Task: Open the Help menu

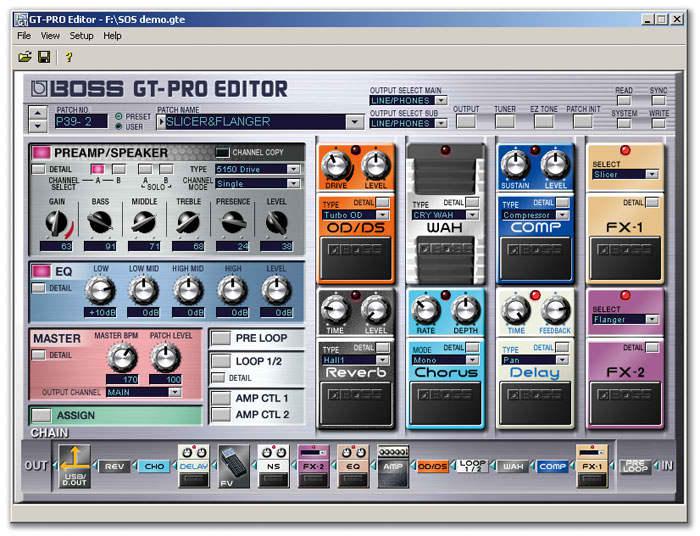Action: (x=112, y=36)
